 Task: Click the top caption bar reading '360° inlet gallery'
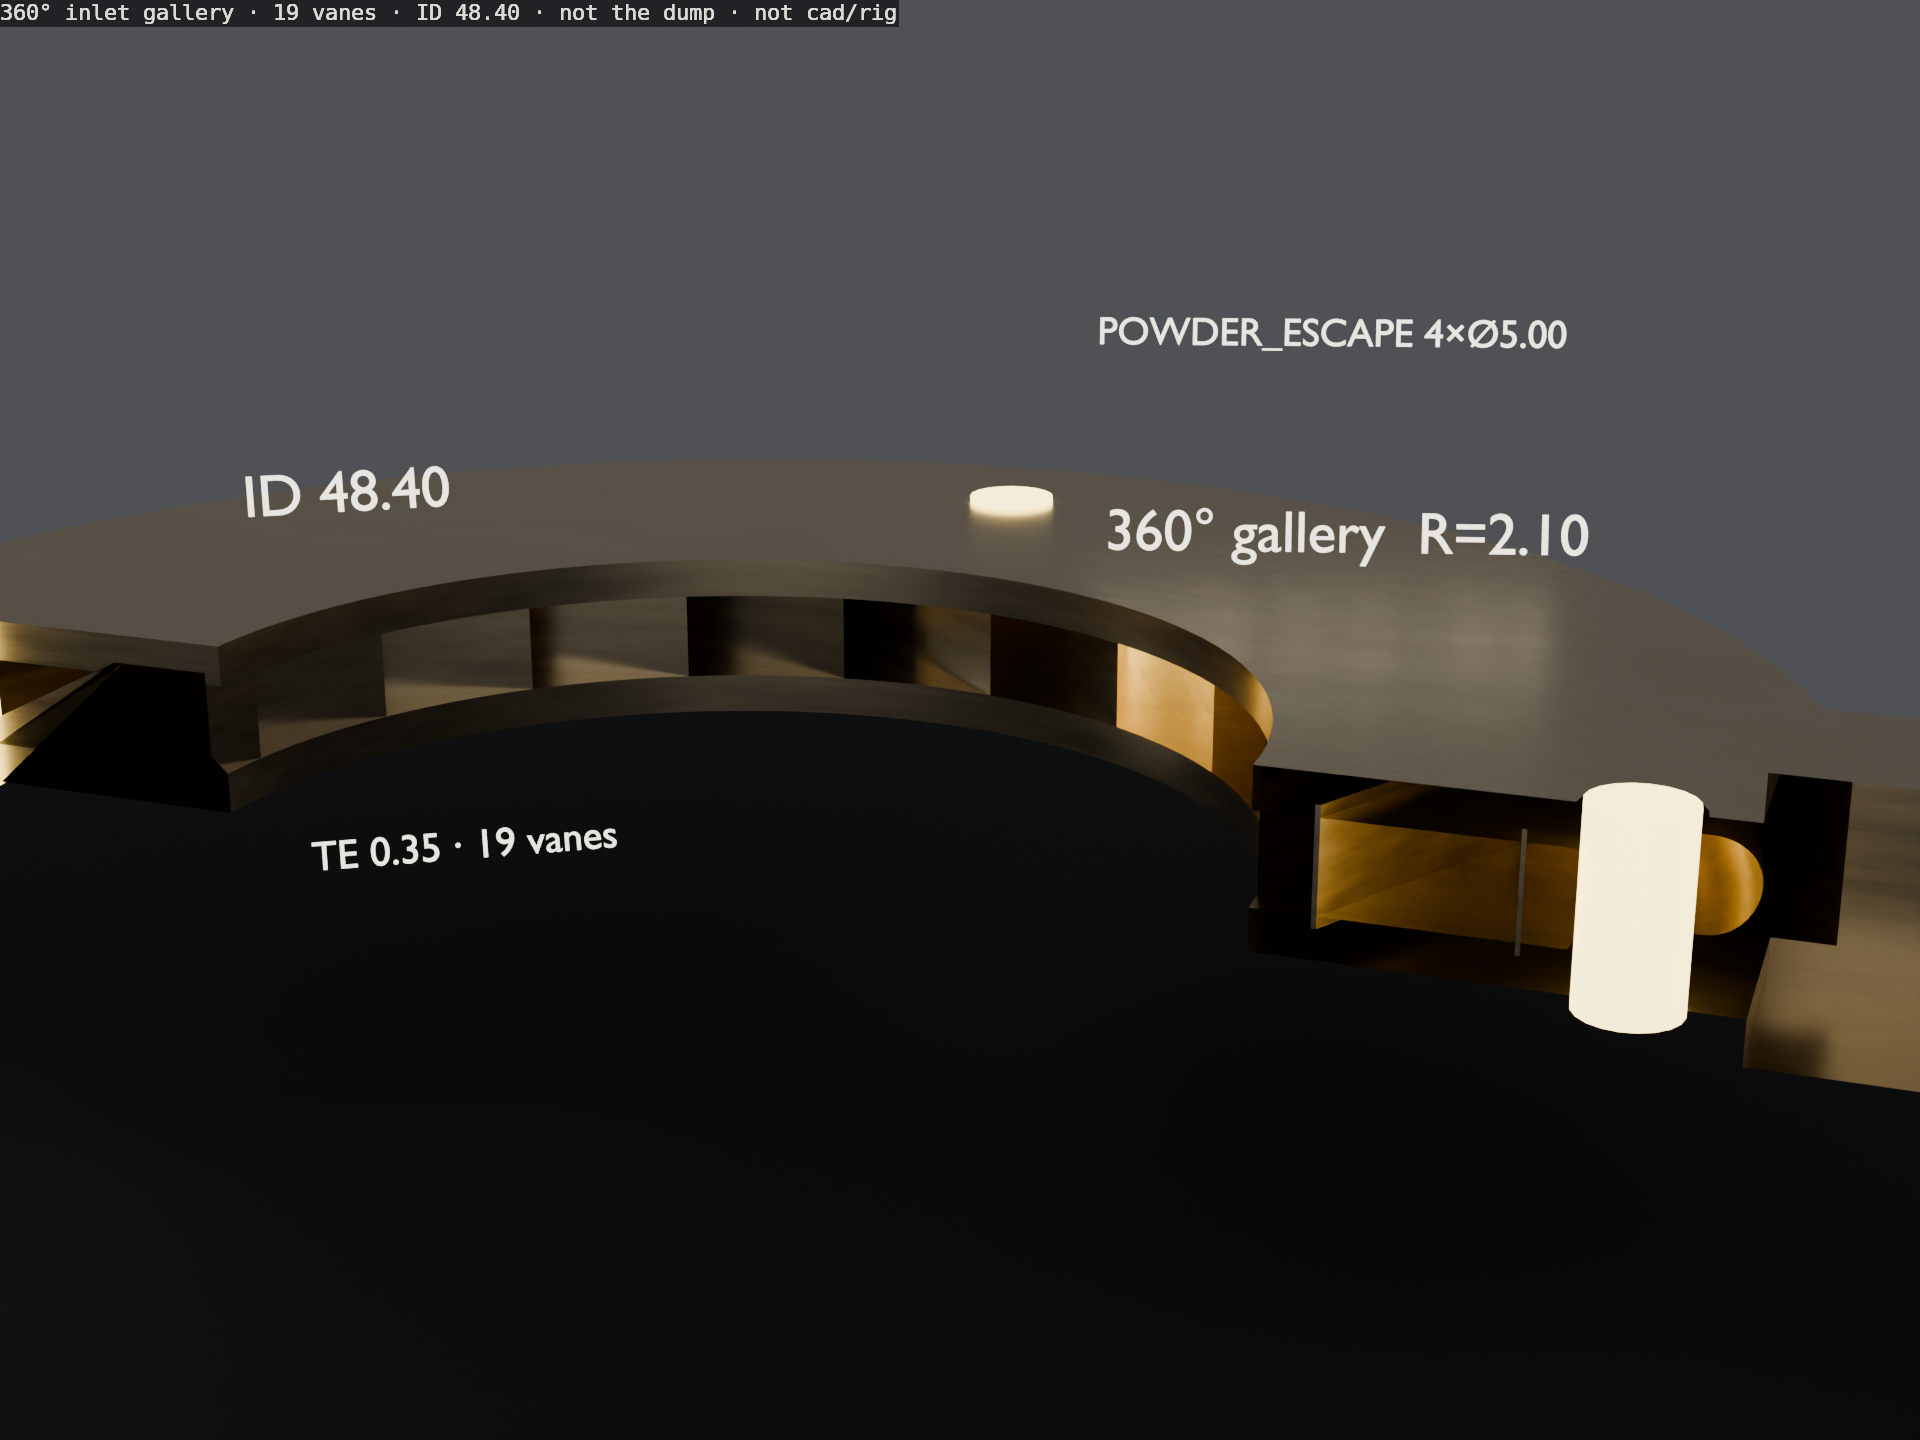click(x=449, y=13)
